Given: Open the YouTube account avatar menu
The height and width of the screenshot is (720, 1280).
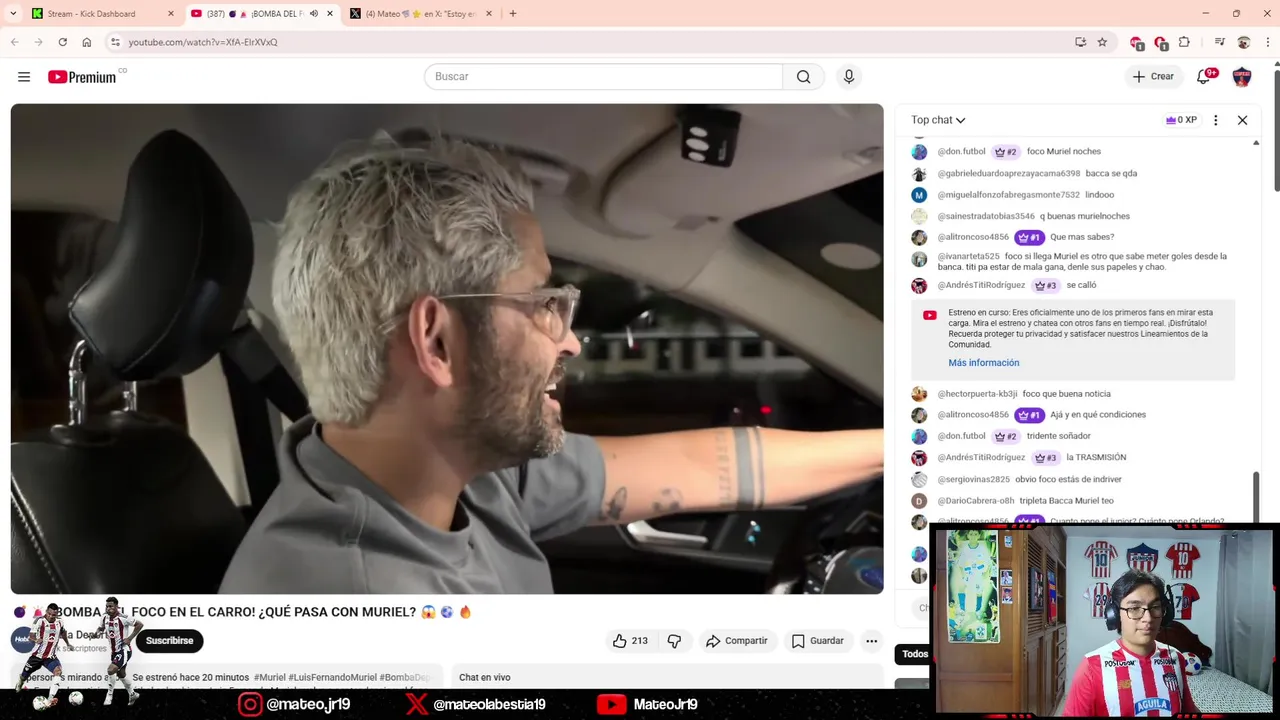Looking at the screenshot, I should tap(1242, 77).
